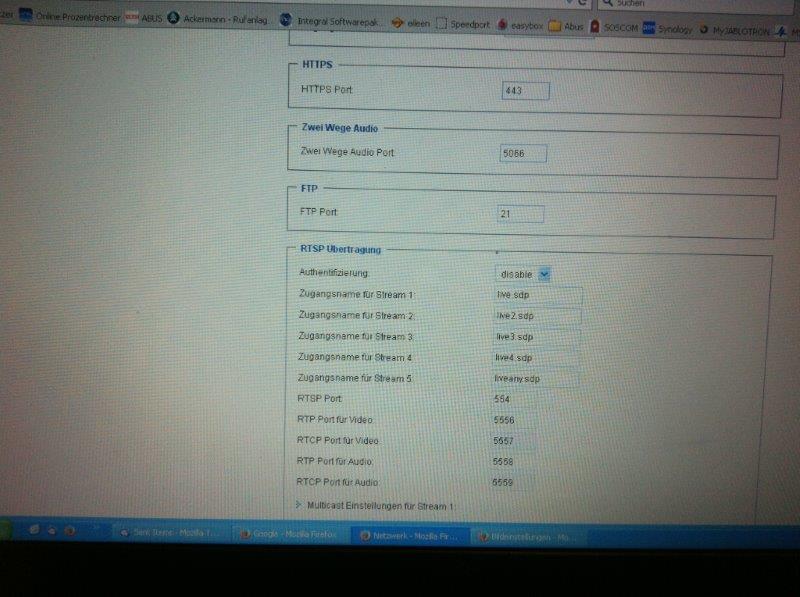Click the FTP Port input field
Image resolution: width=800 pixels, height=597 pixels.
coord(520,214)
